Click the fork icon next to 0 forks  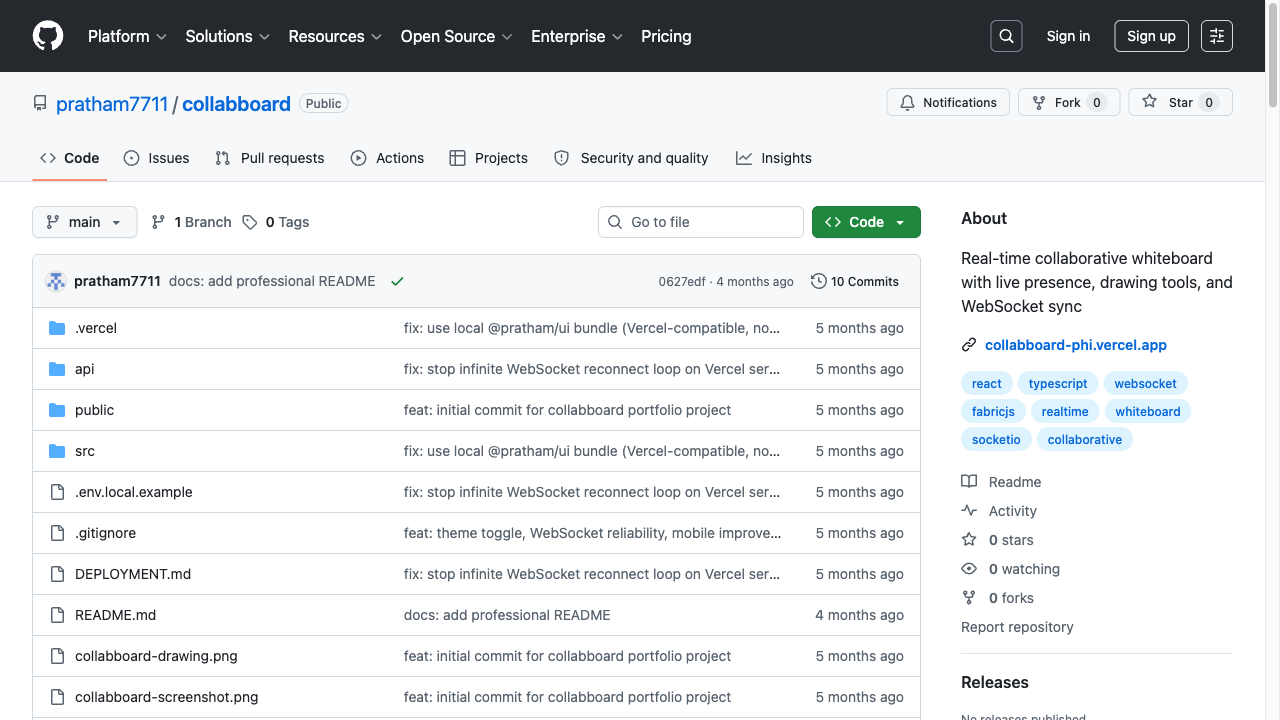969,598
